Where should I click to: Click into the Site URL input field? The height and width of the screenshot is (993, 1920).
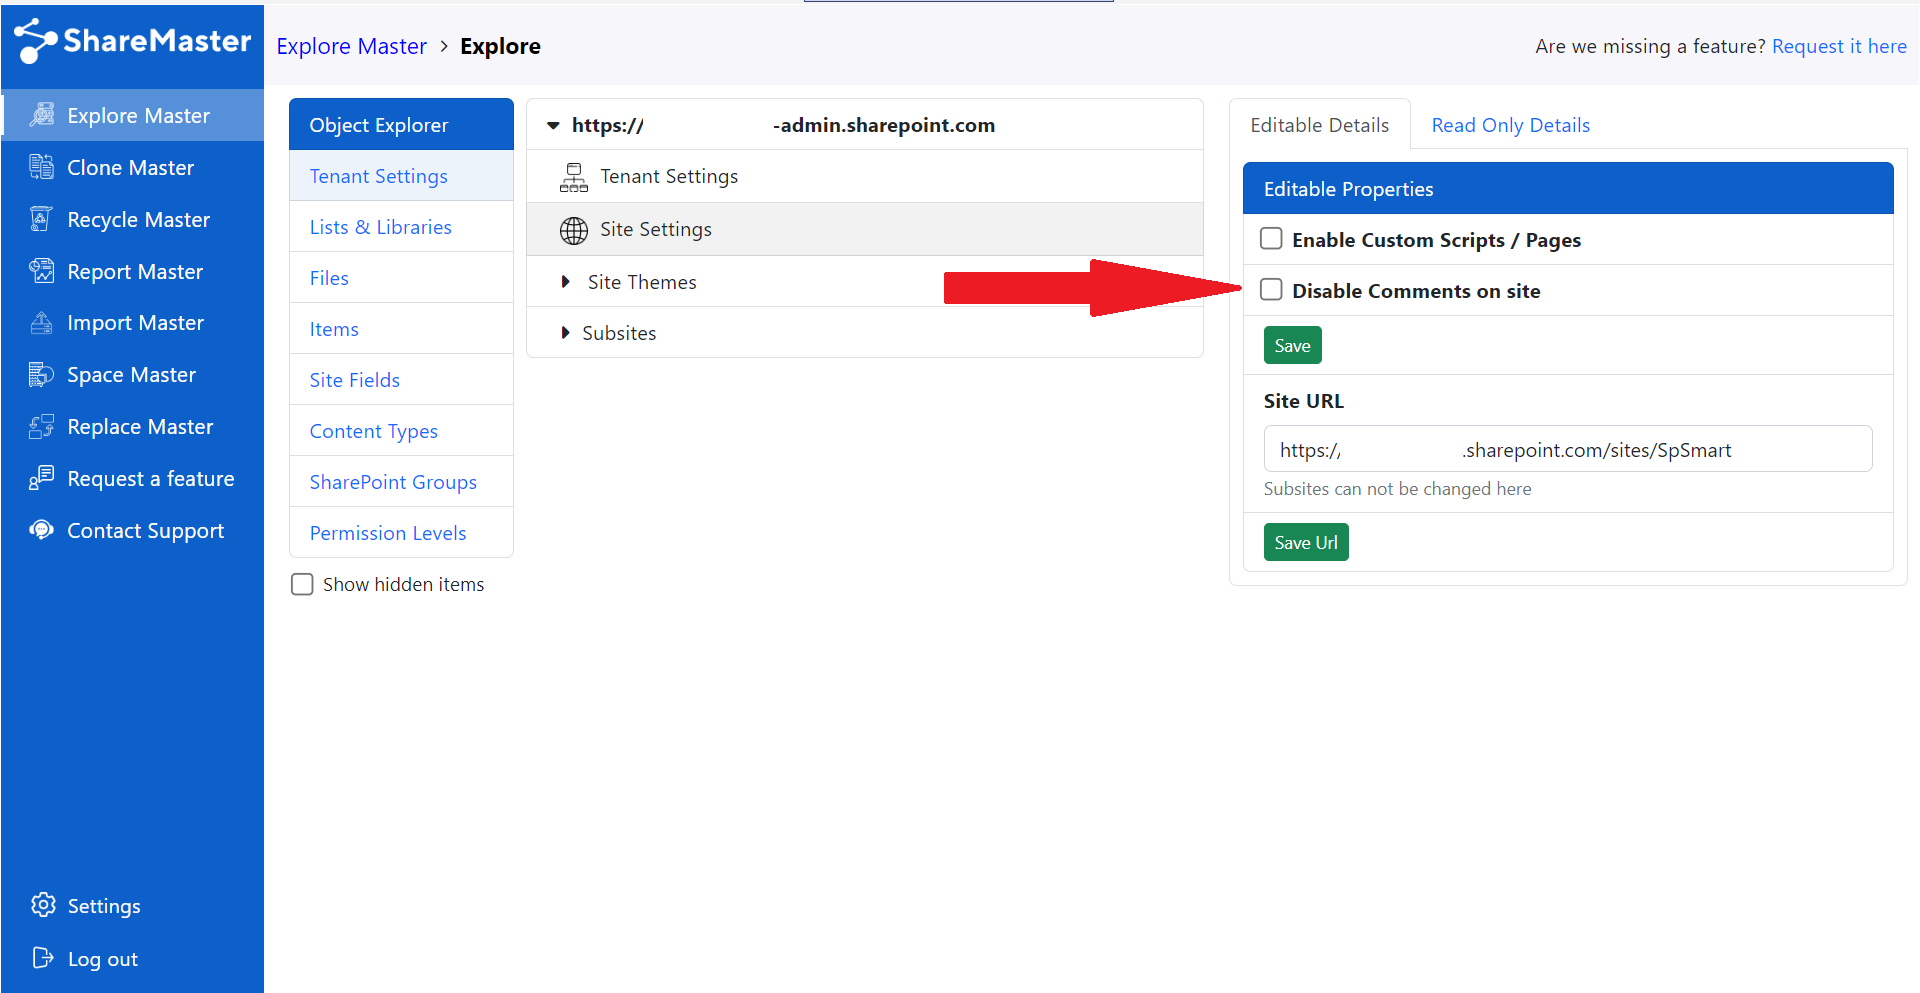1568,449
